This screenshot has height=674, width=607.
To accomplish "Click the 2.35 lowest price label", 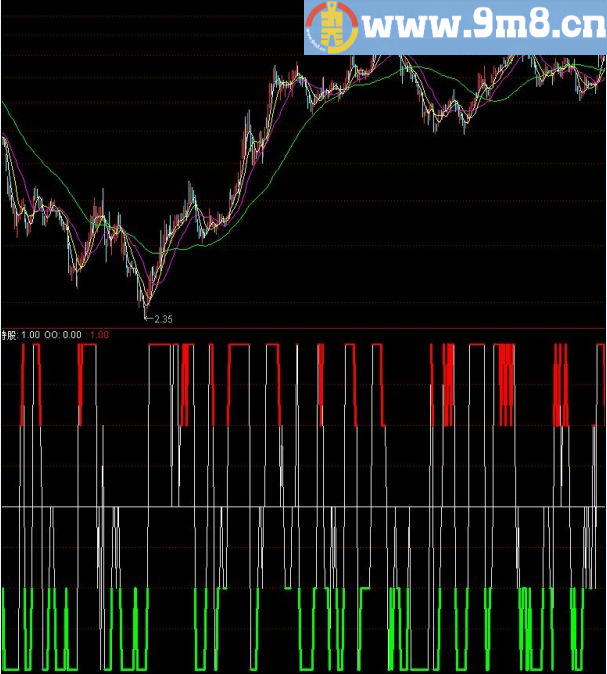I will click(x=163, y=319).
